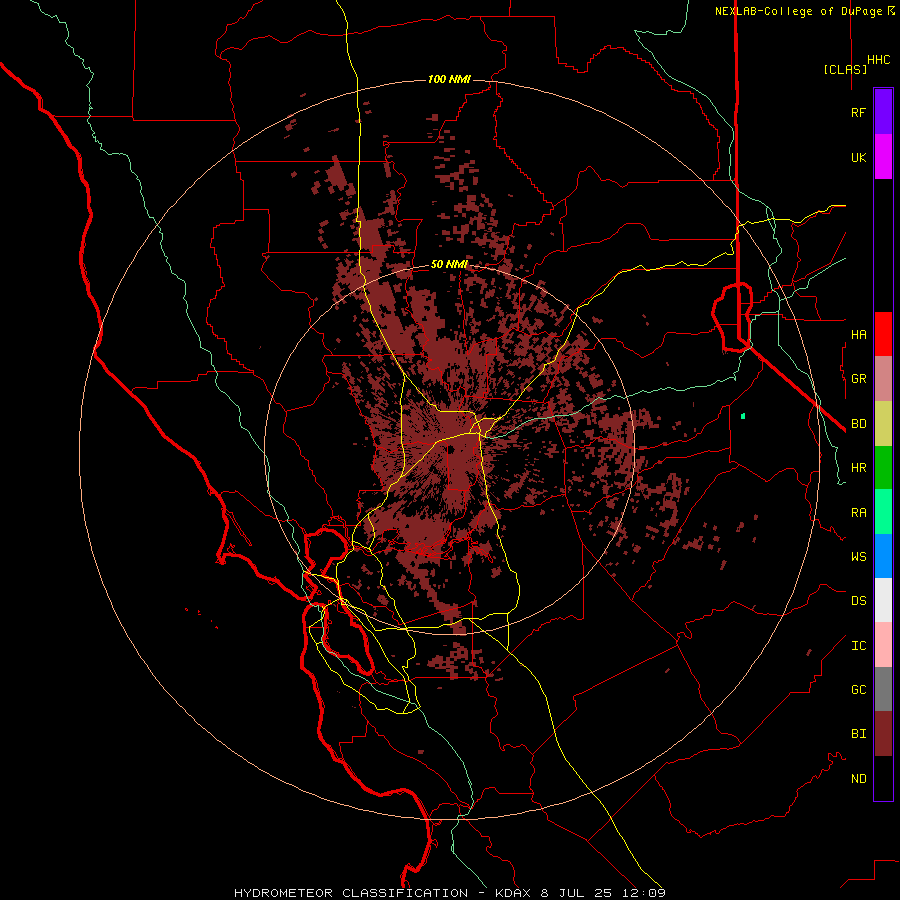This screenshot has width=900, height=900.
Task: Click the DS legend label
Action: (858, 601)
